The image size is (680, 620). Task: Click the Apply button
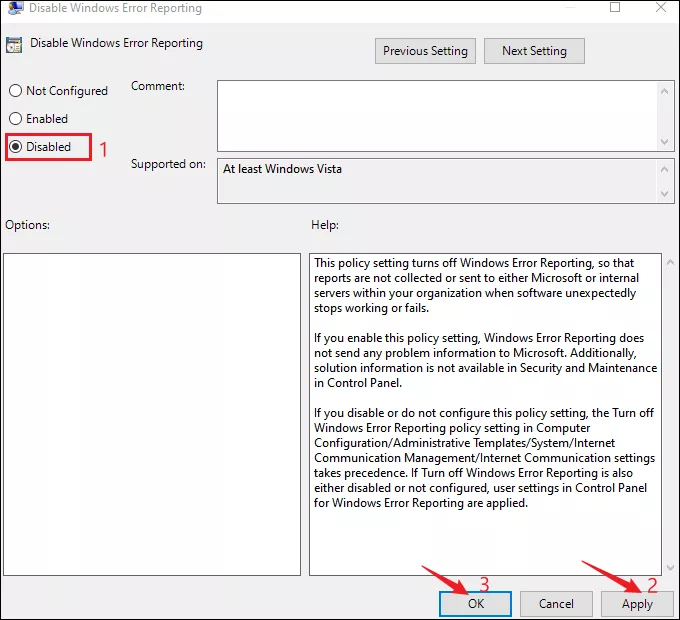coord(637,604)
